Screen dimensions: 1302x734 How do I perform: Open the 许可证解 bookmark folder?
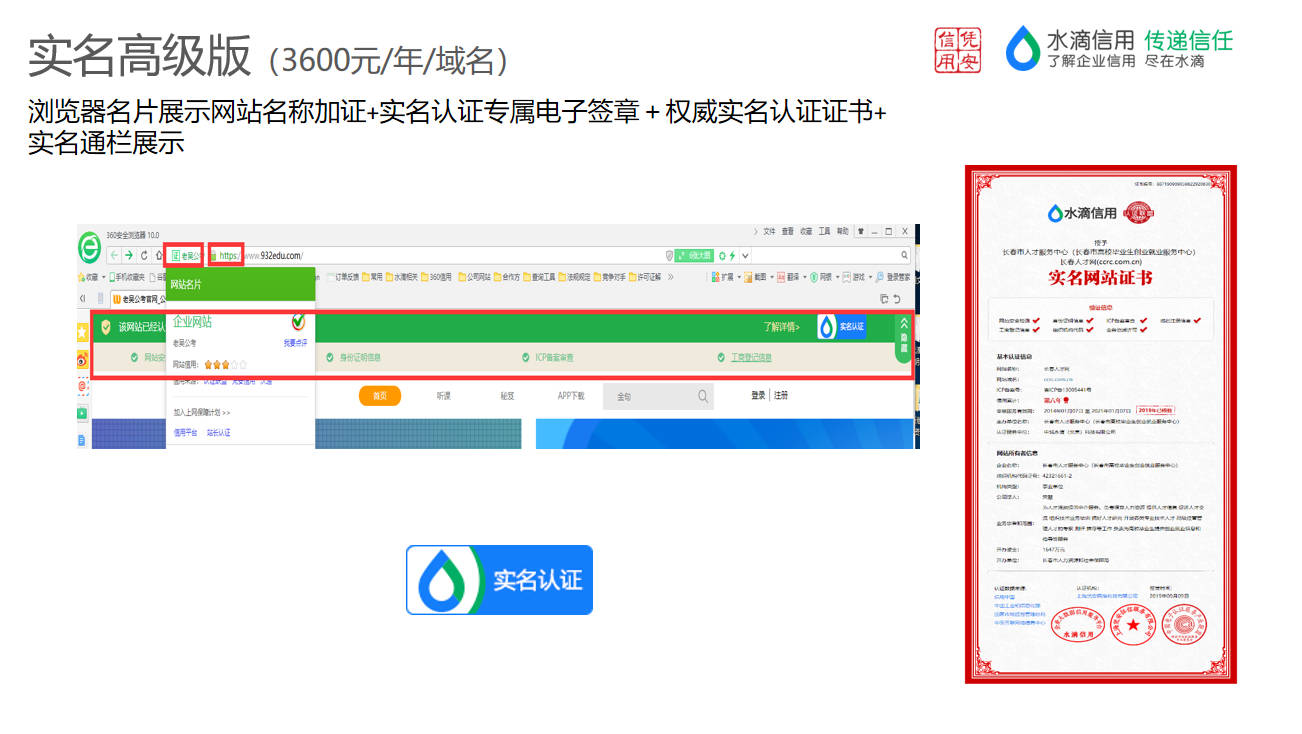[x=645, y=276]
